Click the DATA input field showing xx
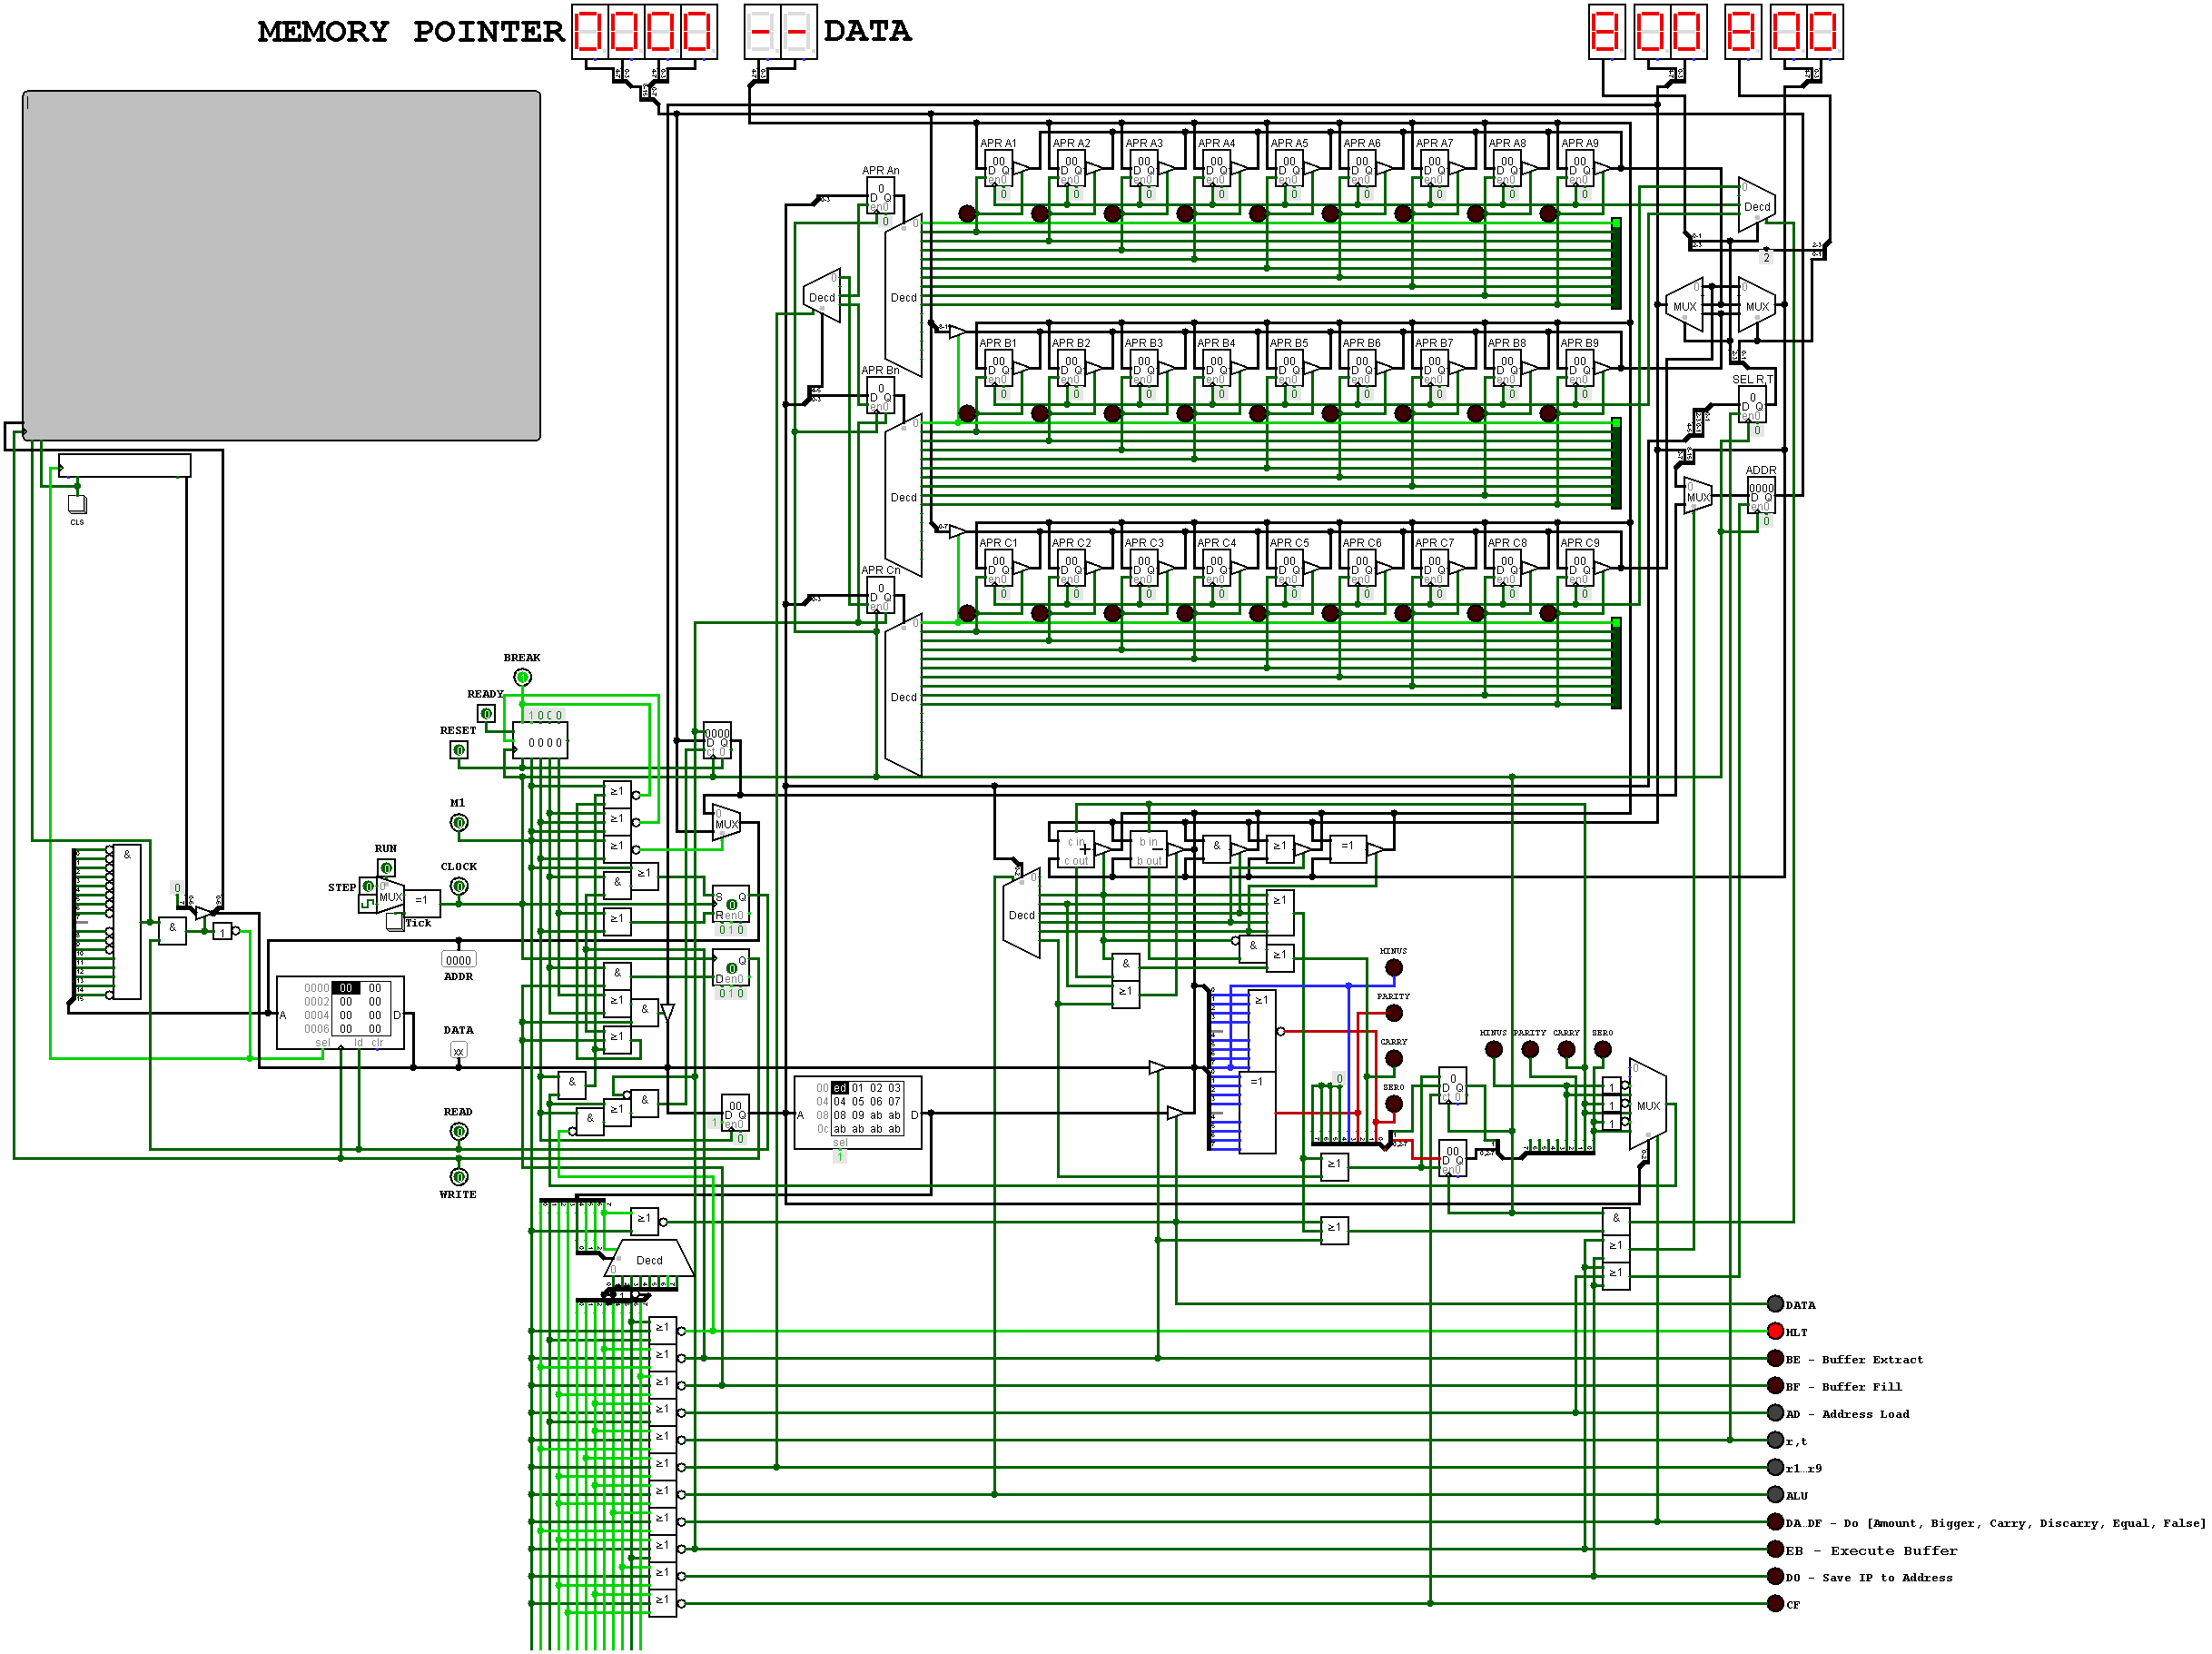Screen dimensions: 2212x1654 coord(459,1049)
